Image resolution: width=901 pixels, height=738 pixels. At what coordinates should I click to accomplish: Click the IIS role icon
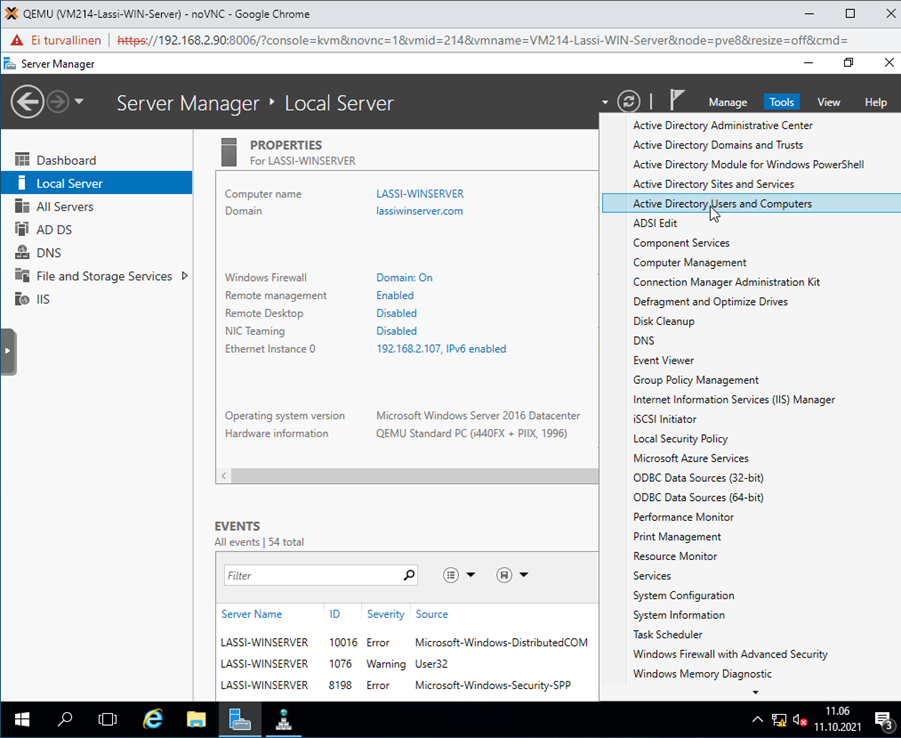[x=22, y=299]
